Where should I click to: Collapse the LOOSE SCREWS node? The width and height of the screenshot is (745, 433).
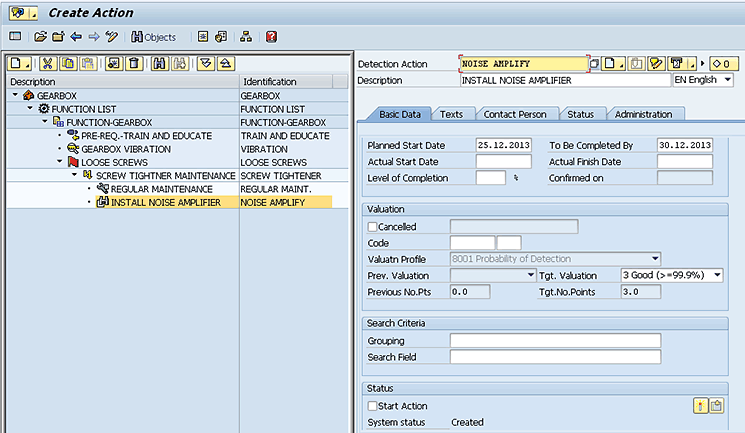(x=59, y=162)
